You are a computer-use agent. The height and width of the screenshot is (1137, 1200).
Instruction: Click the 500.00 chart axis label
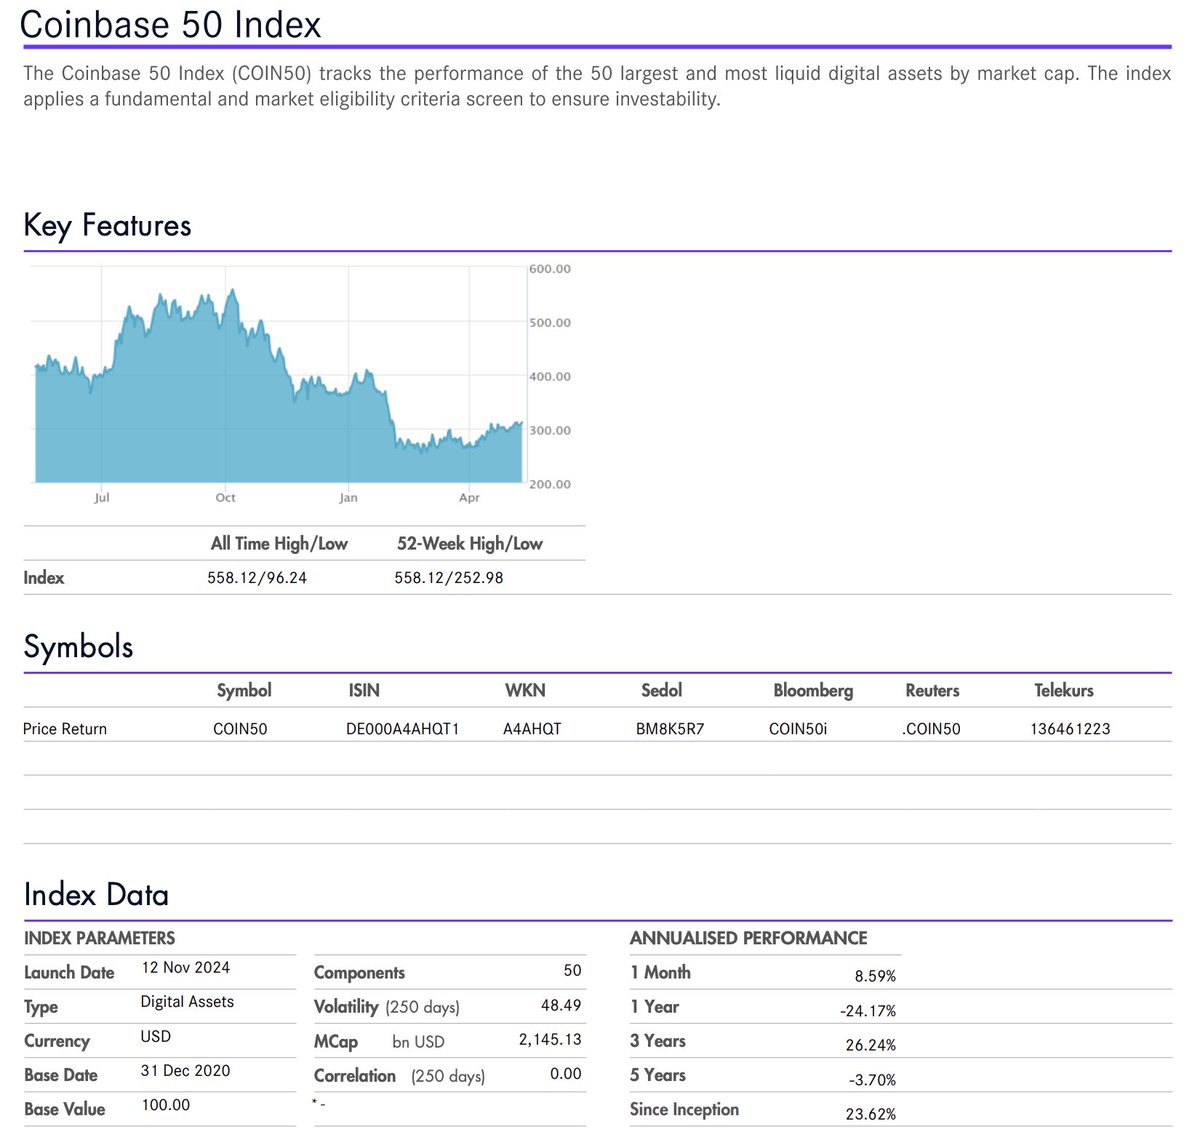(x=550, y=323)
